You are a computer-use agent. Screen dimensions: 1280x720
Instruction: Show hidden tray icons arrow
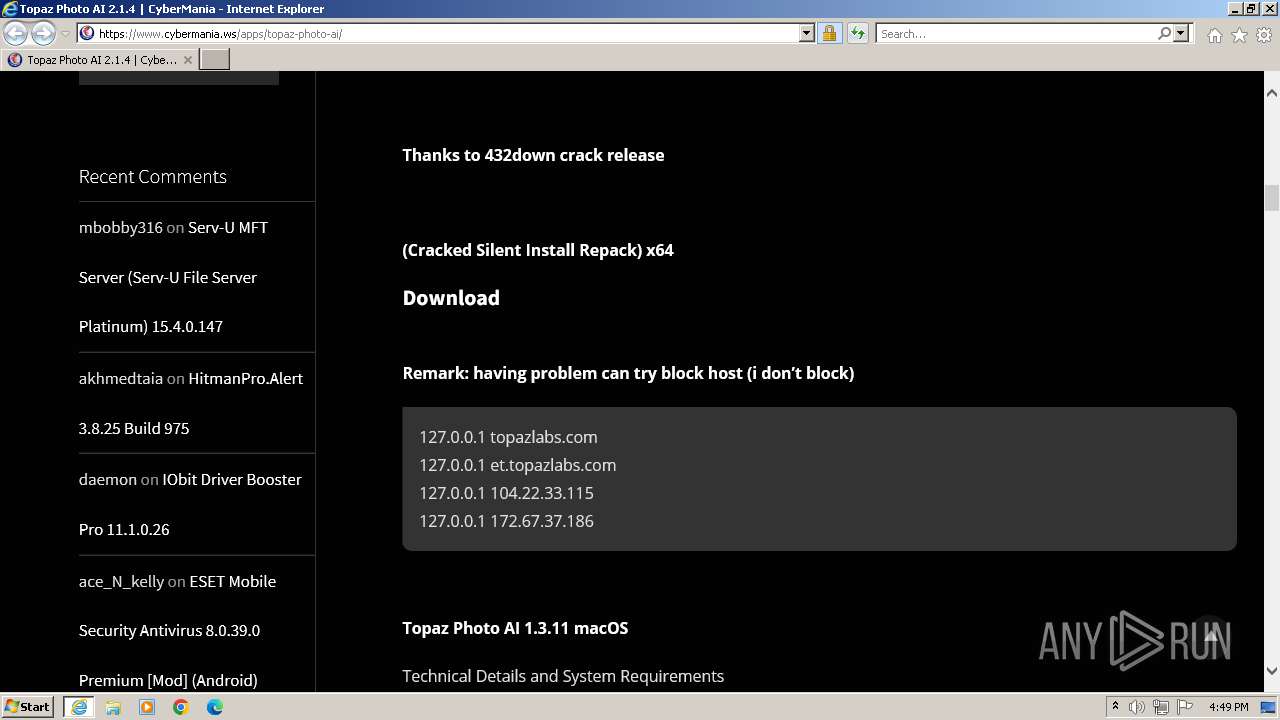(x=1115, y=707)
